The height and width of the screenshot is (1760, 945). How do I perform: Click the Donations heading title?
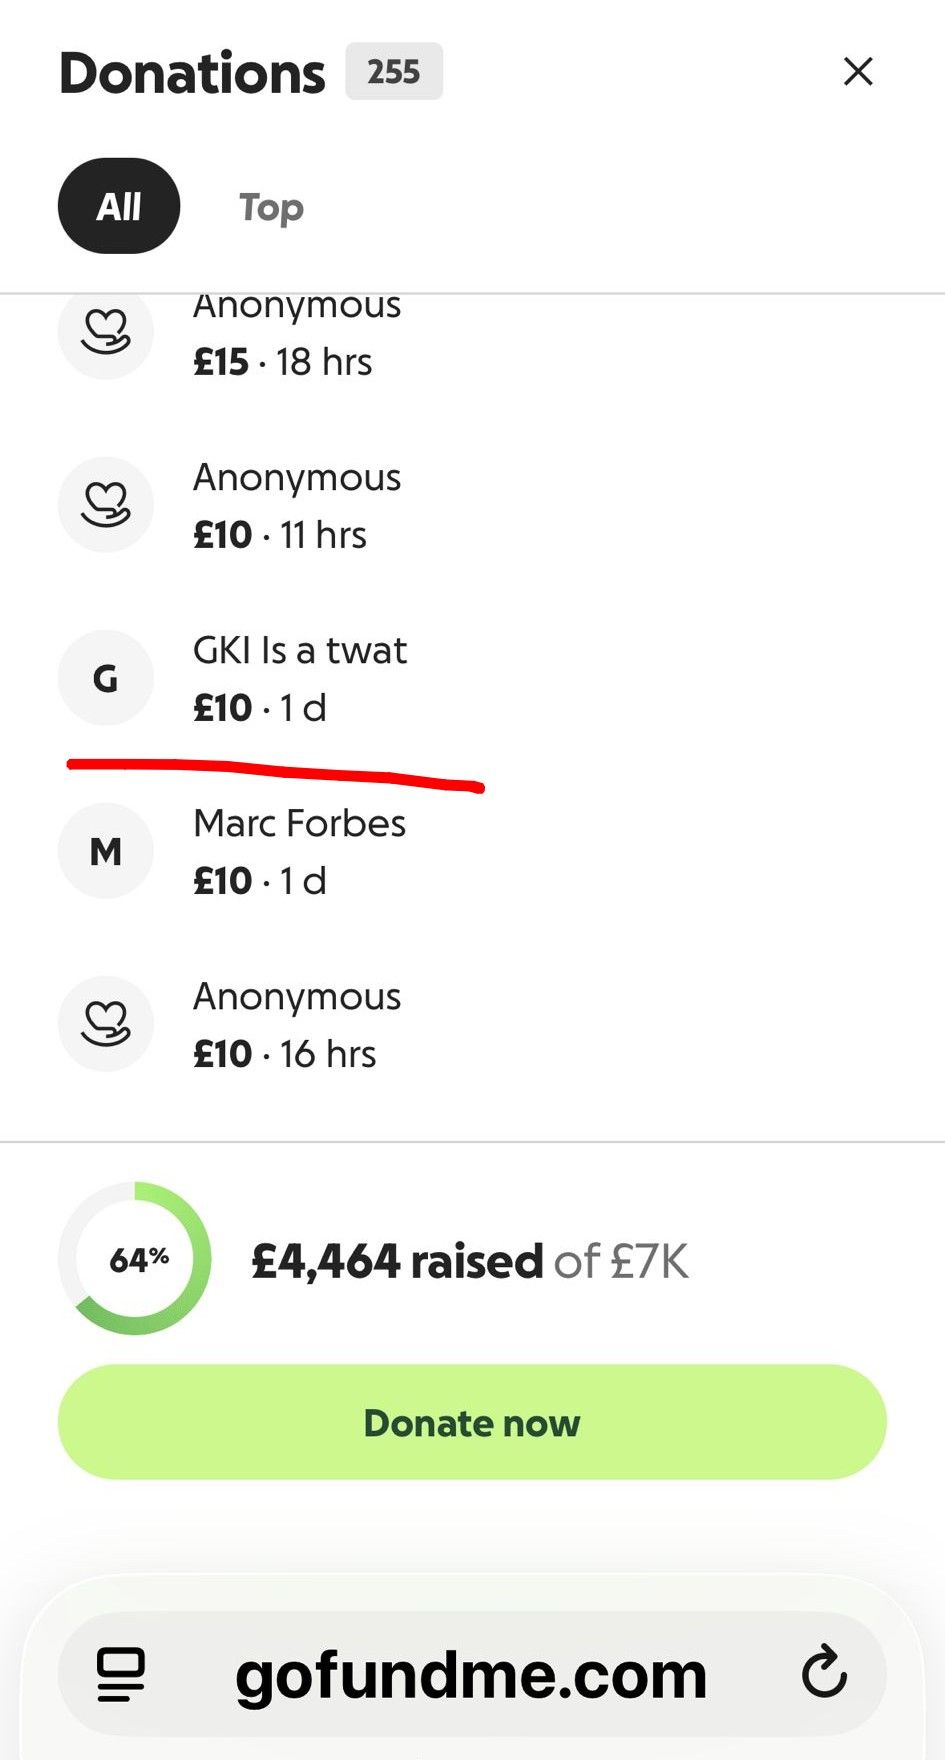[x=192, y=73]
